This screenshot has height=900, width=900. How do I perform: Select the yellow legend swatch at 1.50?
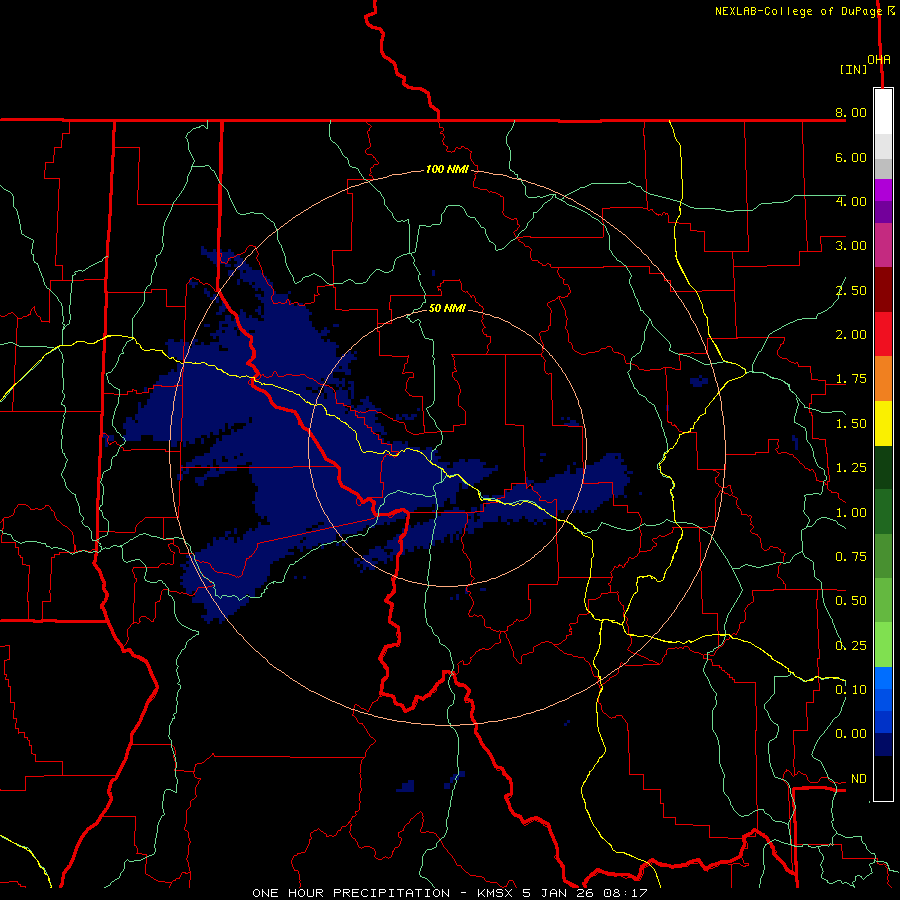pyautogui.click(x=883, y=423)
